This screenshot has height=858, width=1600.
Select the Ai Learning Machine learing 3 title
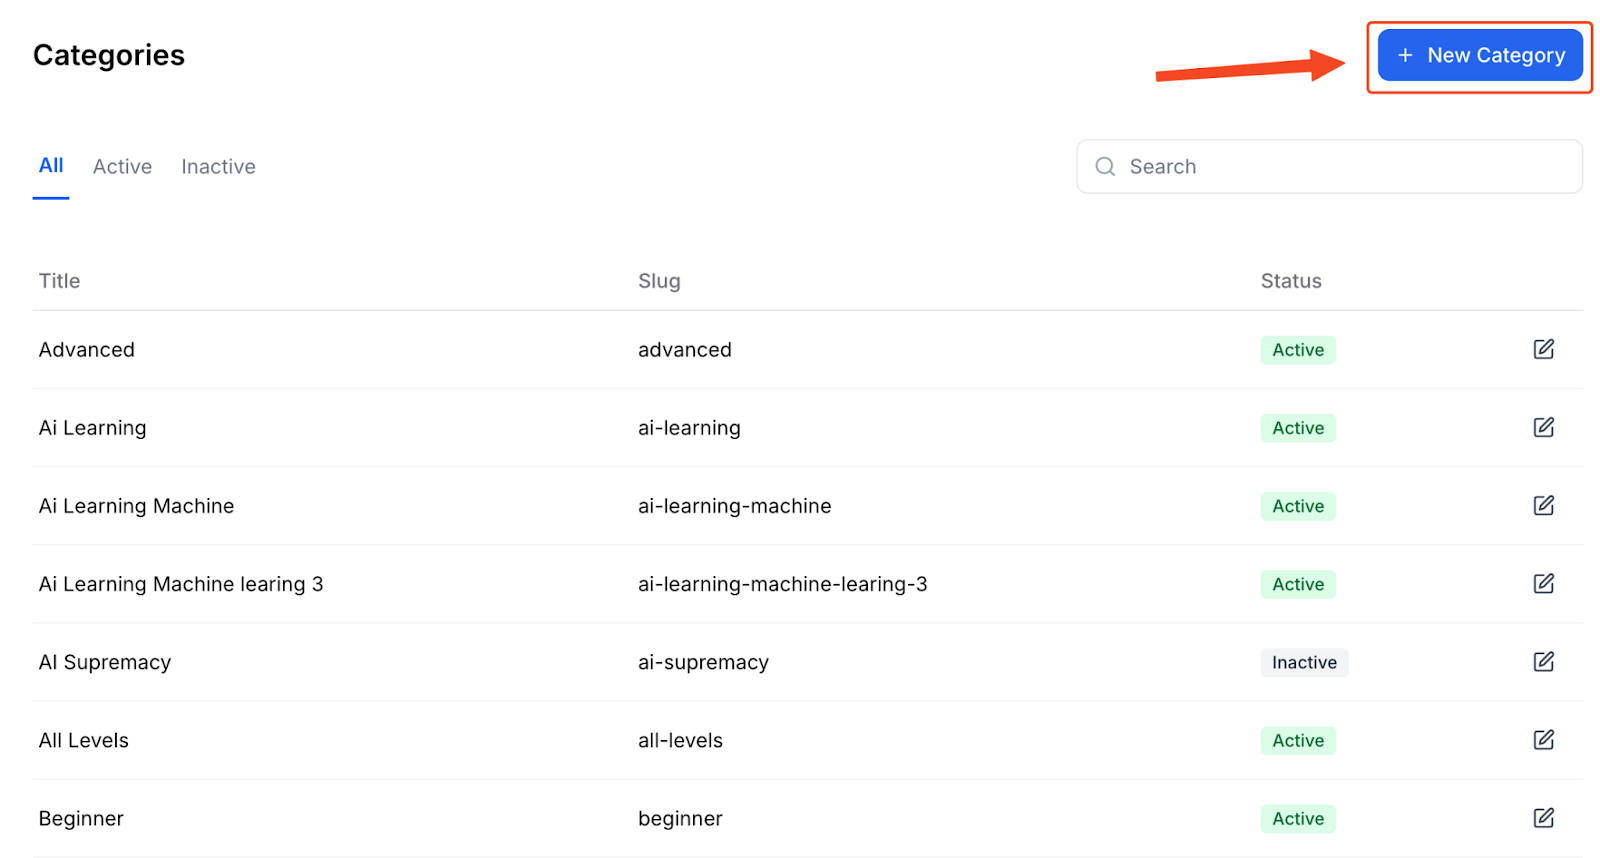click(x=181, y=584)
